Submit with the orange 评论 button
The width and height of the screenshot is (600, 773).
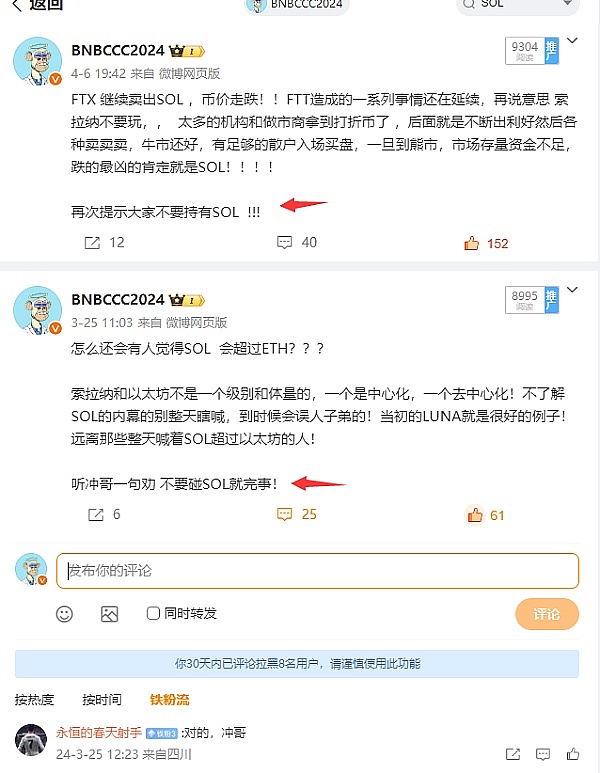click(x=547, y=614)
